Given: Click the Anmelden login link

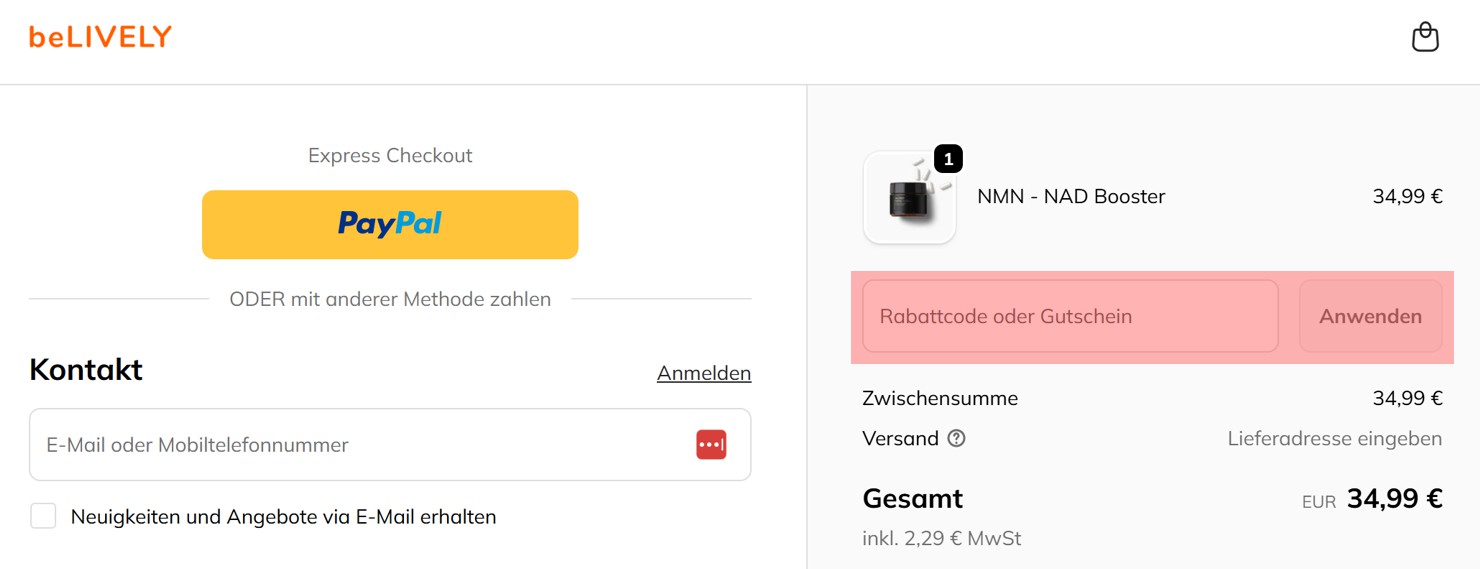Looking at the screenshot, I should [x=703, y=373].
